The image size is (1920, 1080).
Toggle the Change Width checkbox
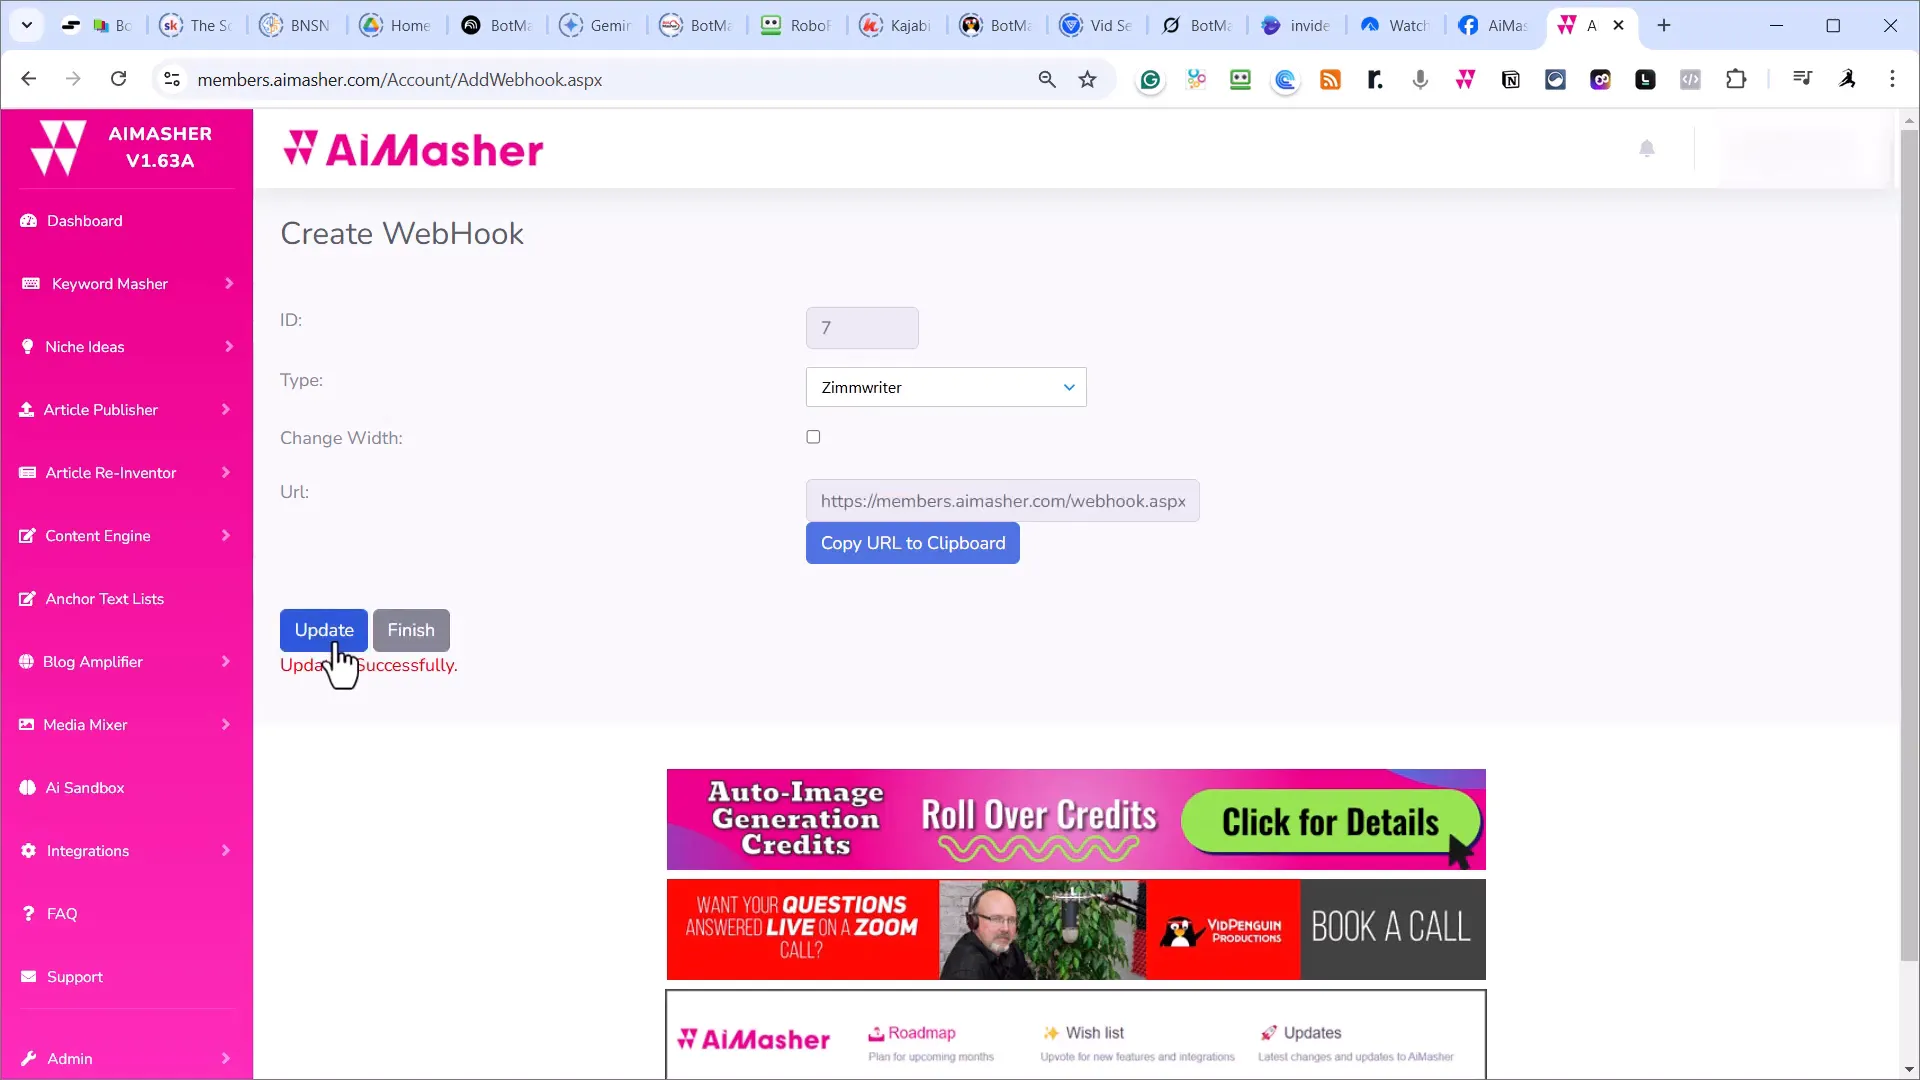coord(813,437)
